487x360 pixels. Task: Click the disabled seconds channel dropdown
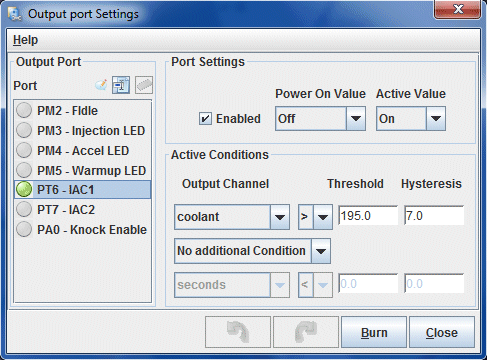tap(232, 285)
